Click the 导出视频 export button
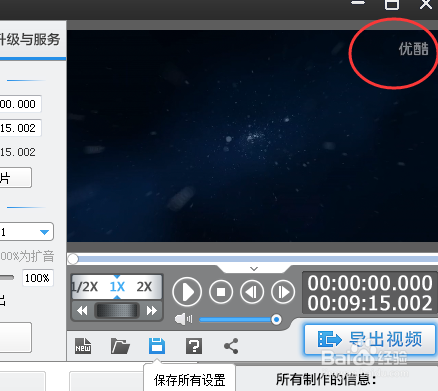The width and height of the screenshot is (438, 391). point(370,339)
